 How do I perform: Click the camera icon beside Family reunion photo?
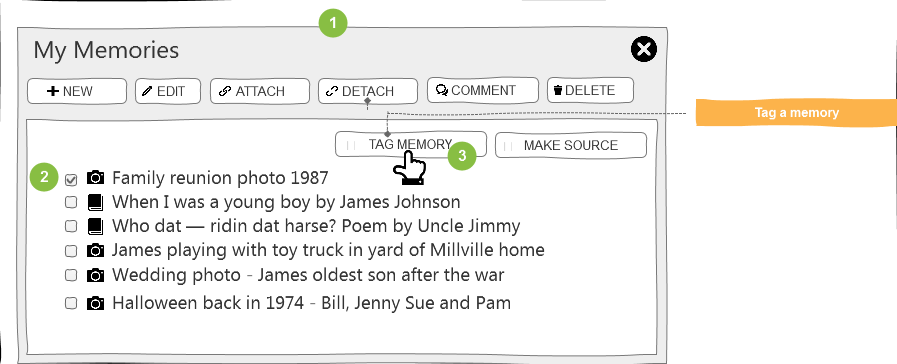coord(96,178)
